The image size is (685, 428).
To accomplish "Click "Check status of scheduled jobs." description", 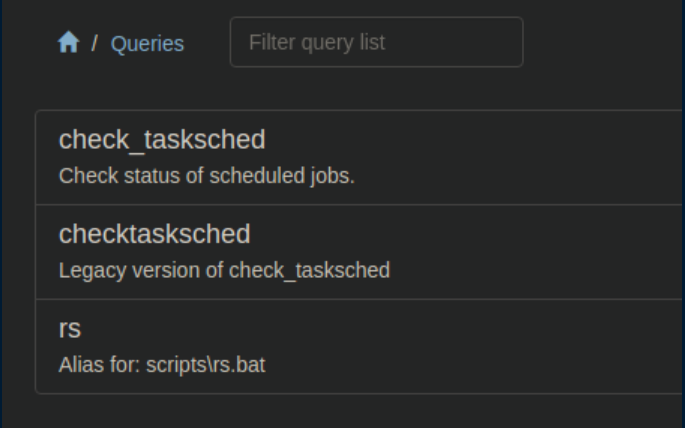I will (207, 176).
